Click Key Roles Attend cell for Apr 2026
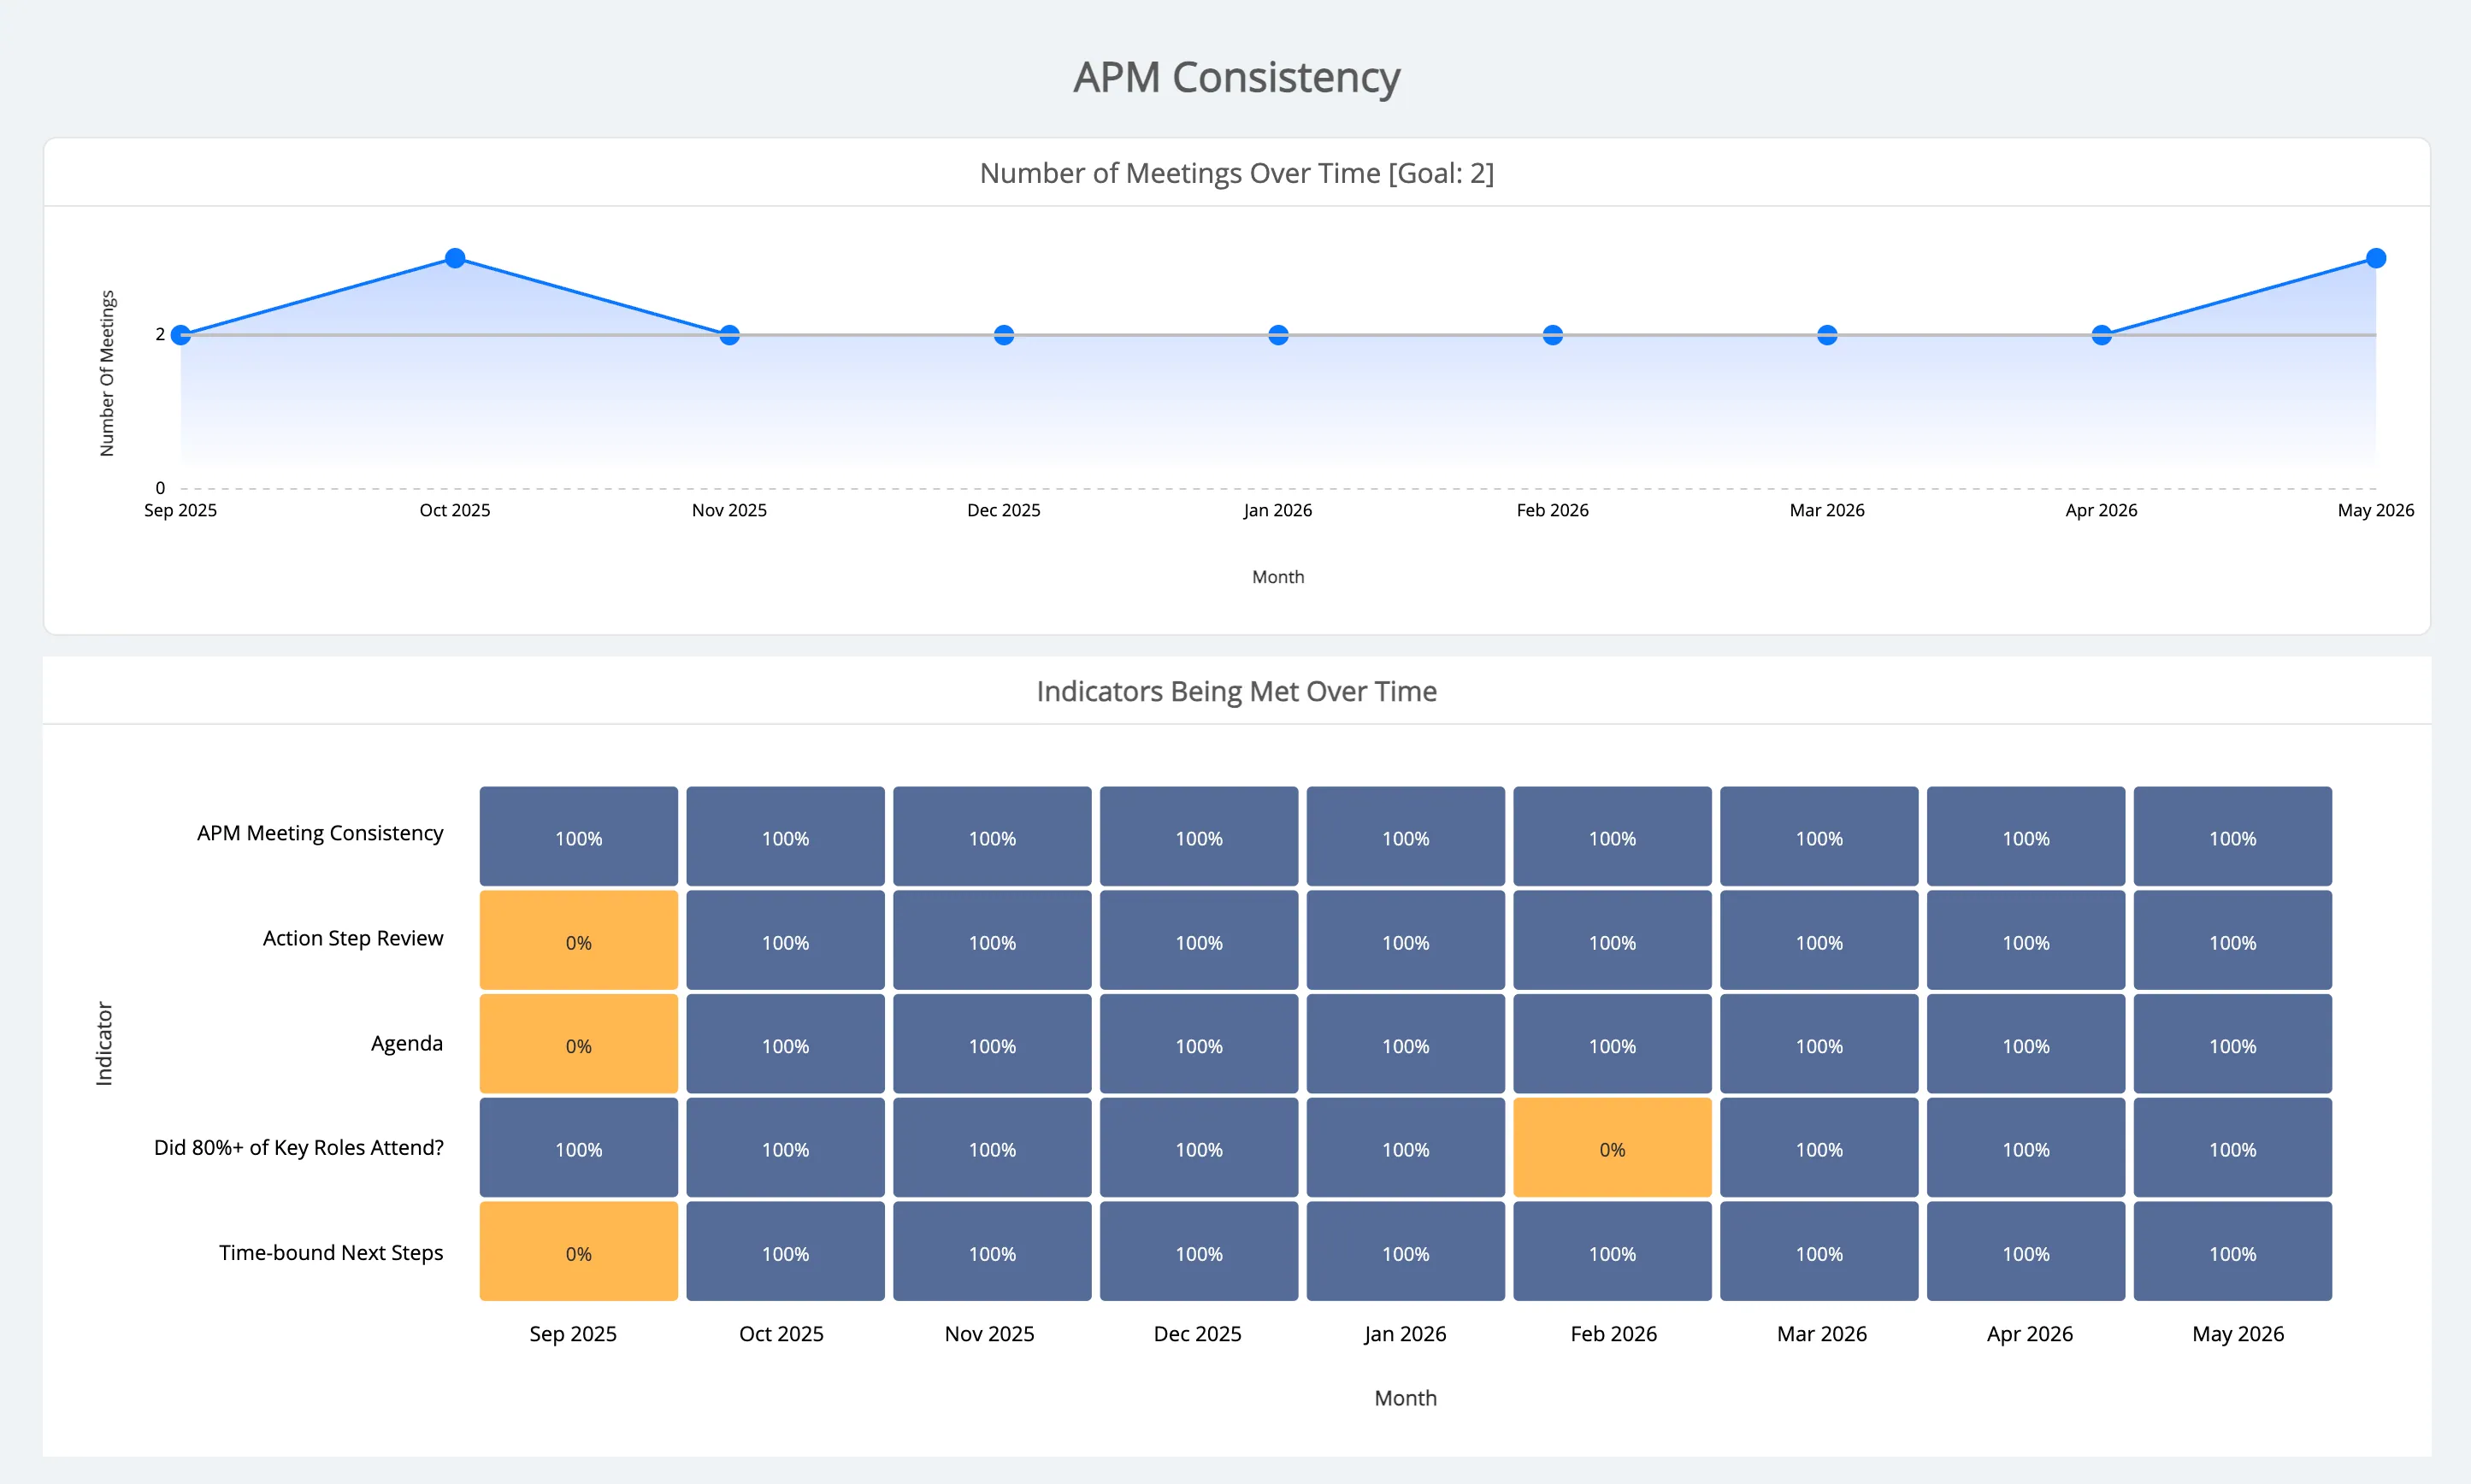Viewport: 2471px width, 1484px height. (x=2026, y=1147)
